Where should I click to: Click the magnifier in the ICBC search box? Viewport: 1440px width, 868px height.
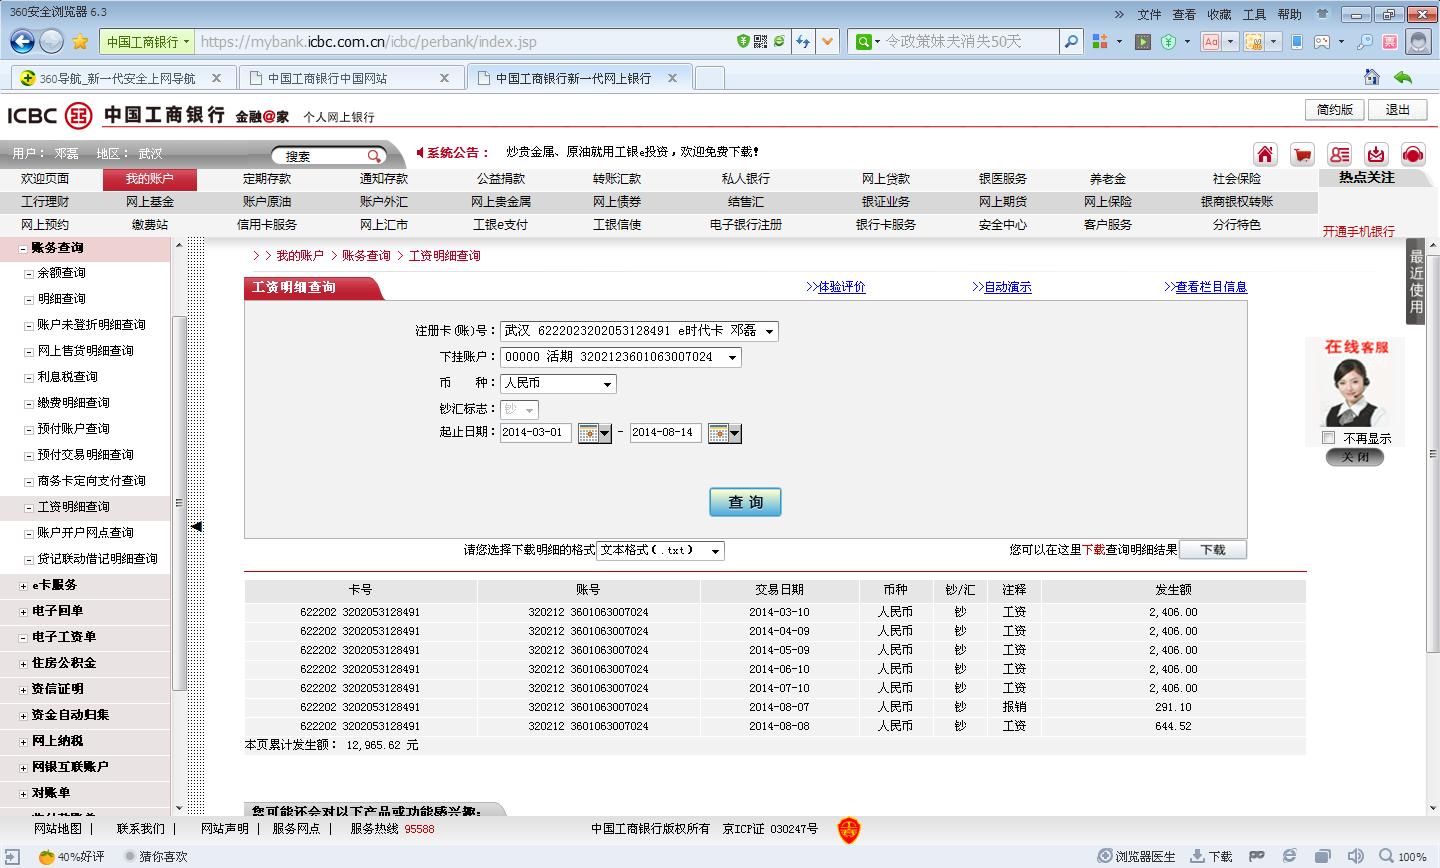point(374,156)
